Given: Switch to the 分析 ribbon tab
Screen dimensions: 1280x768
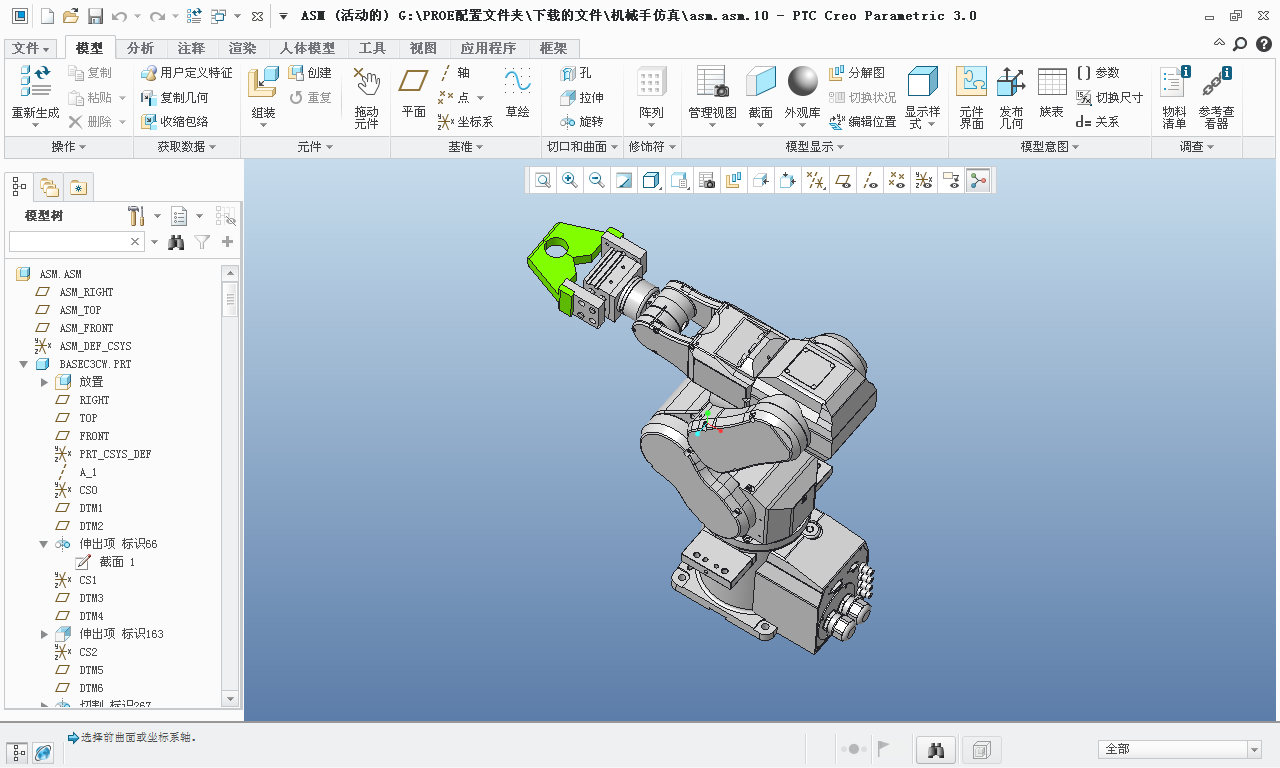Looking at the screenshot, I should (x=140, y=48).
